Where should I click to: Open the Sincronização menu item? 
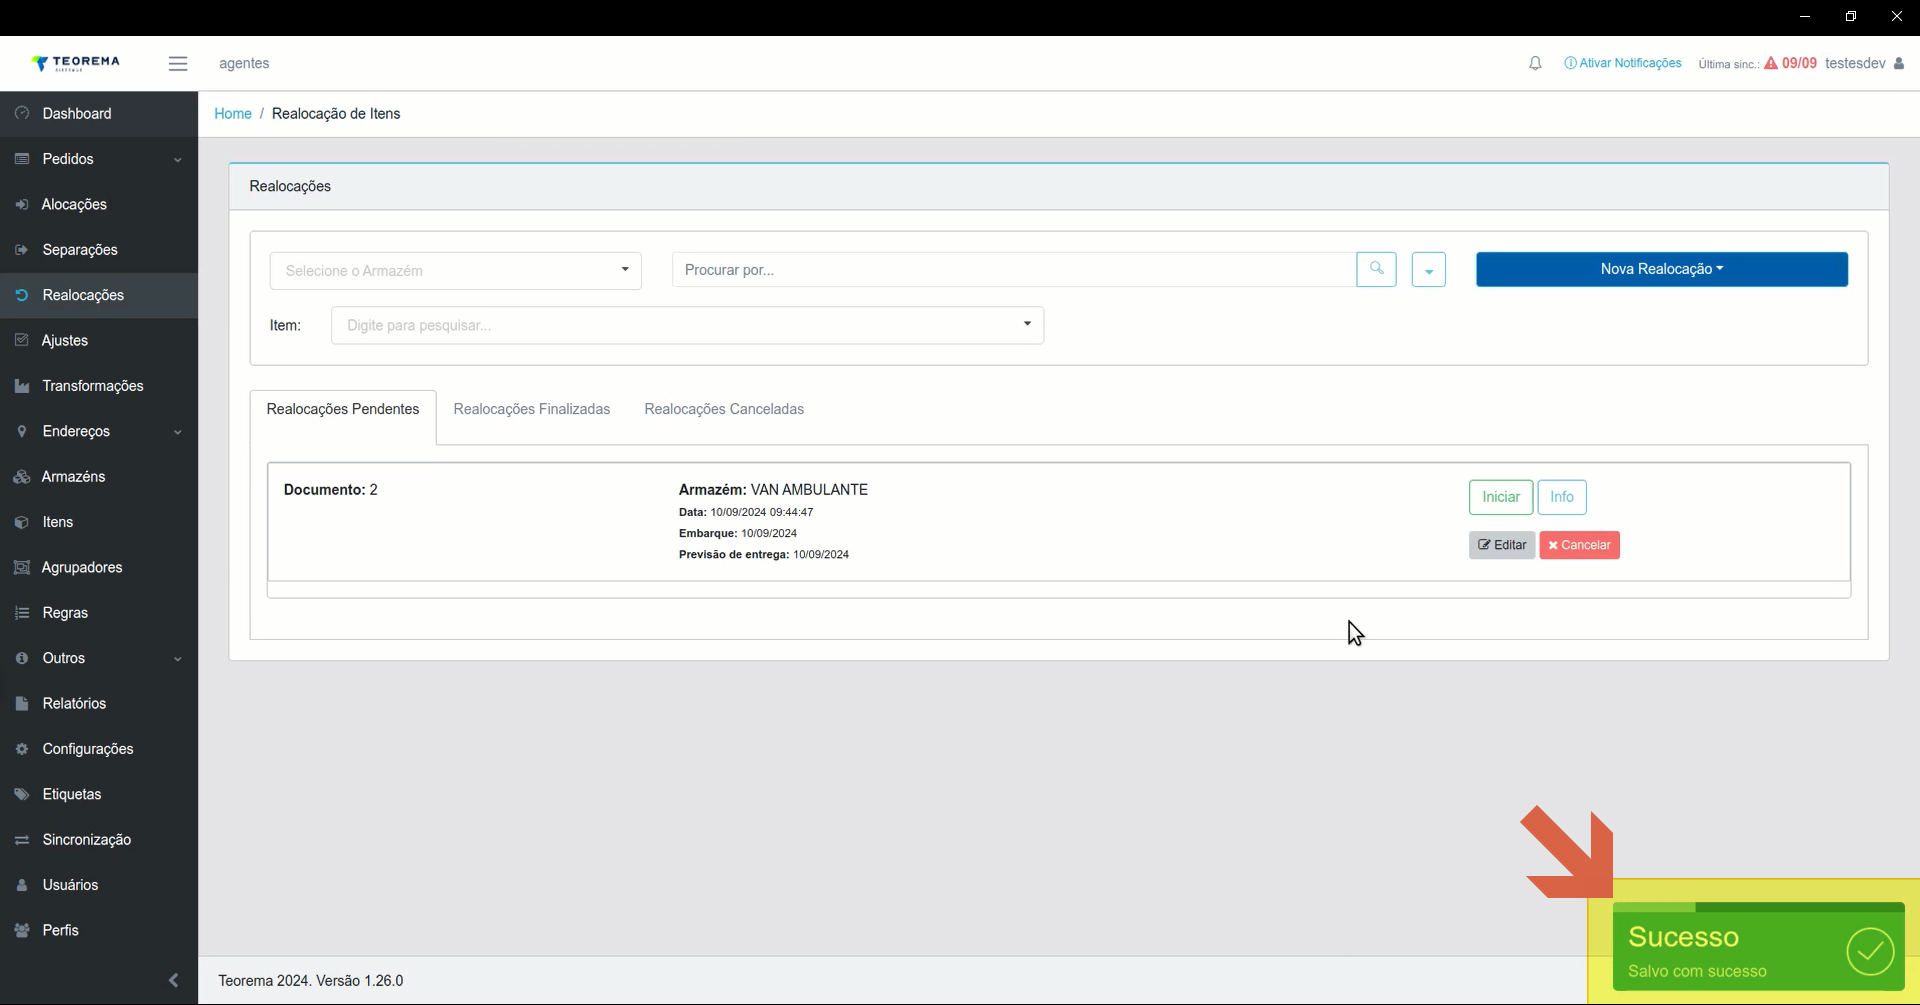tap(99, 840)
